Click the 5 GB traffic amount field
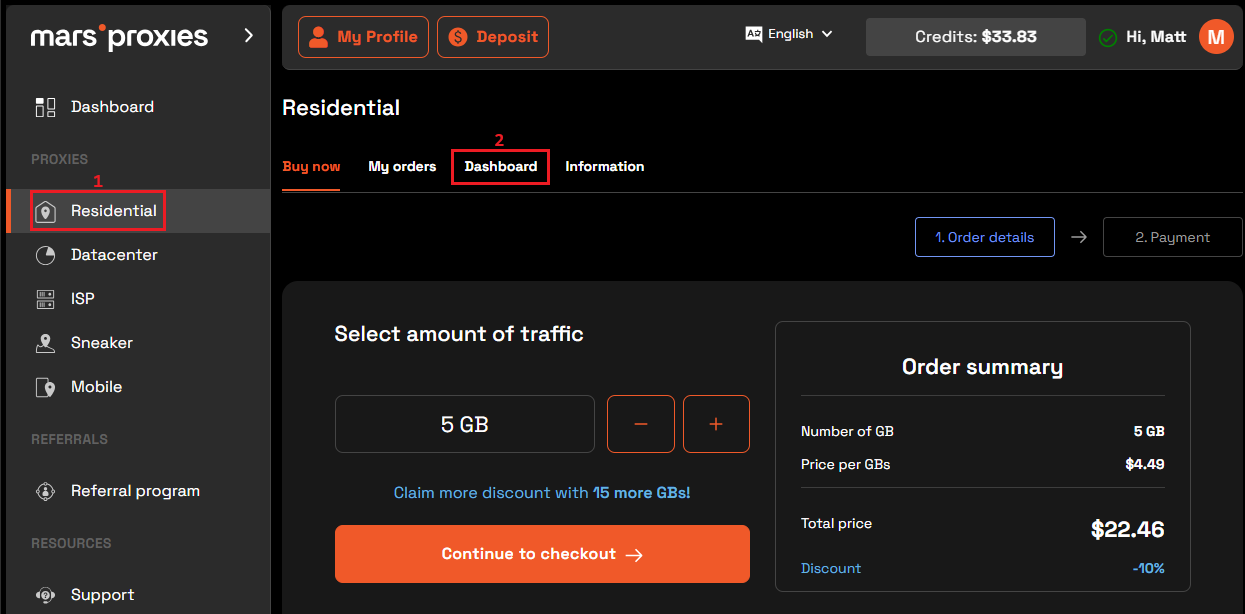 pos(464,424)
